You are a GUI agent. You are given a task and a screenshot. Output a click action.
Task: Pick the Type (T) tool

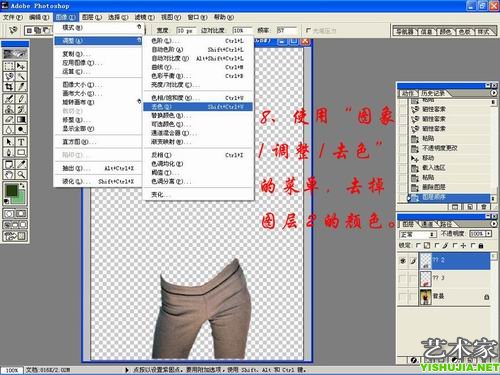point(21,142)
